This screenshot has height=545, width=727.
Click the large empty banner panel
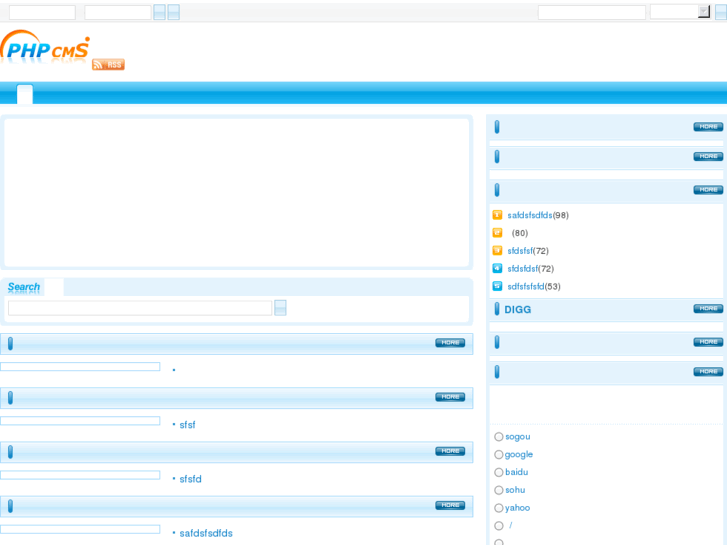(236, 192)
